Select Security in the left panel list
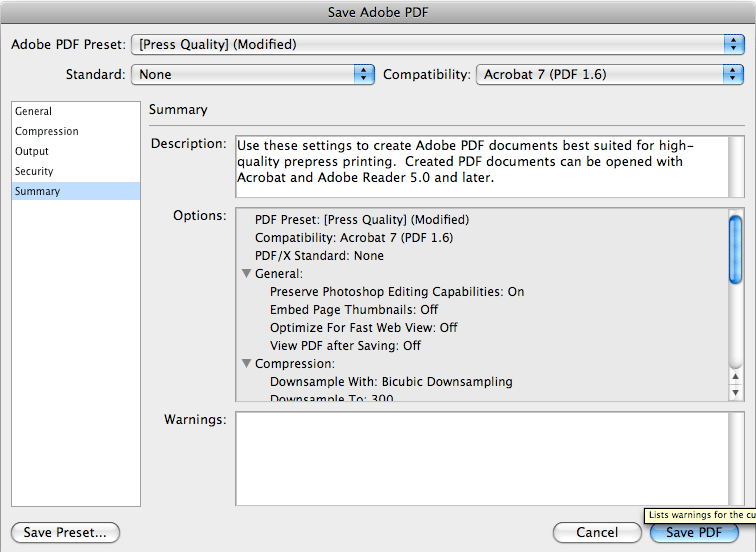756x552 pixels. [76, 171]
